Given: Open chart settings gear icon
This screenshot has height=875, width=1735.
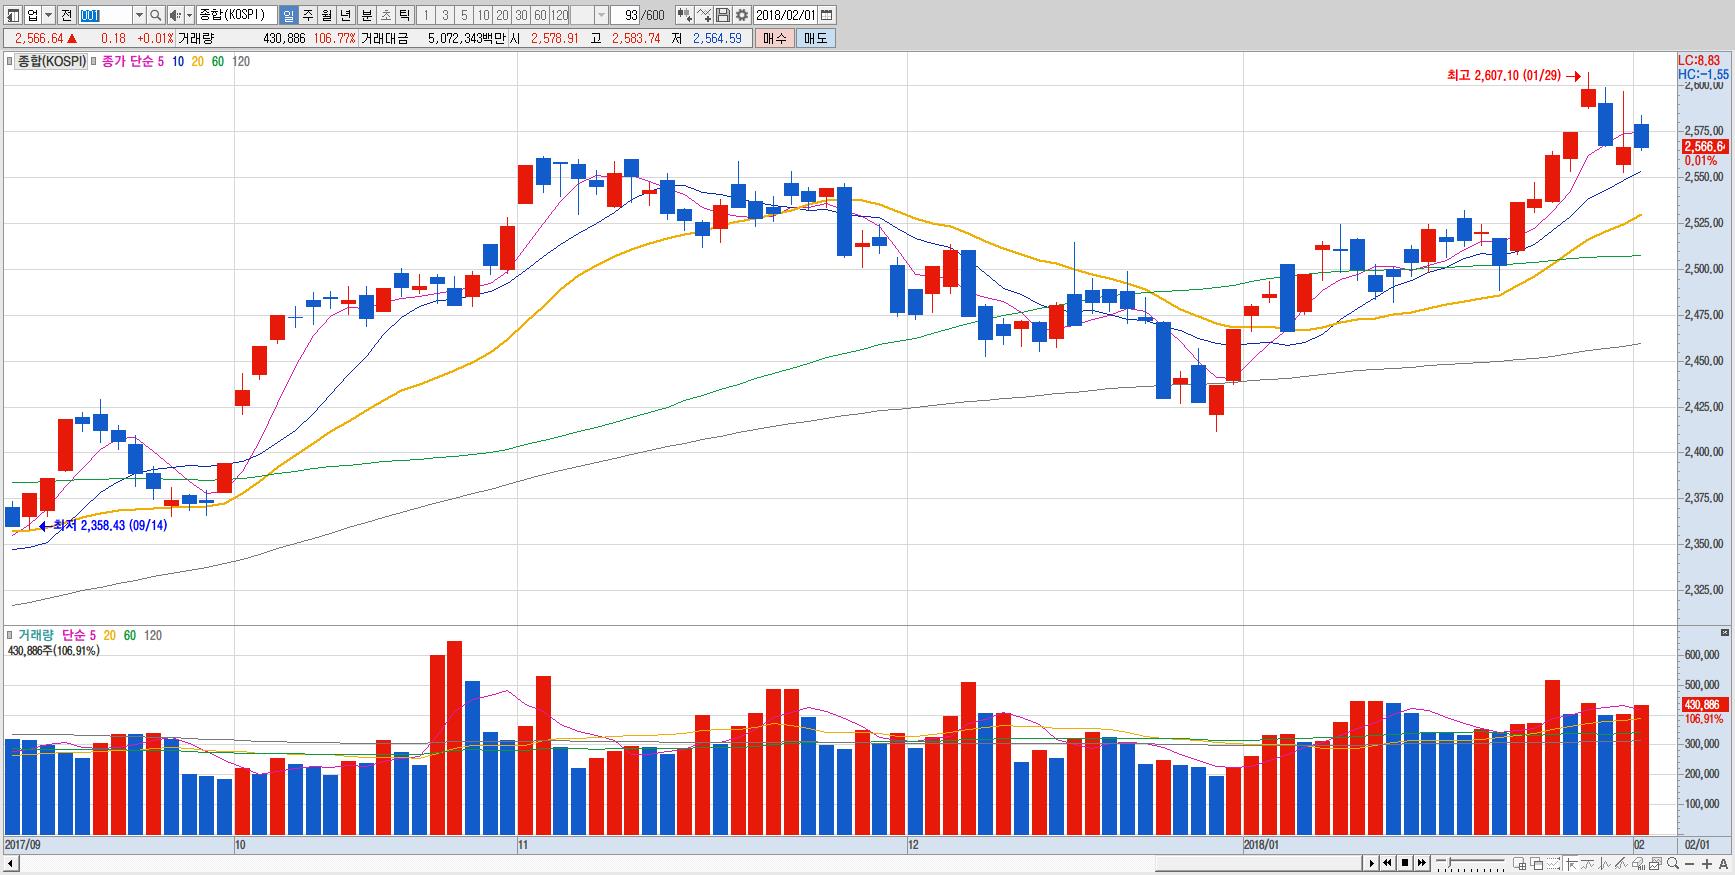Looking at the screenshot, I should coord(741,15).
